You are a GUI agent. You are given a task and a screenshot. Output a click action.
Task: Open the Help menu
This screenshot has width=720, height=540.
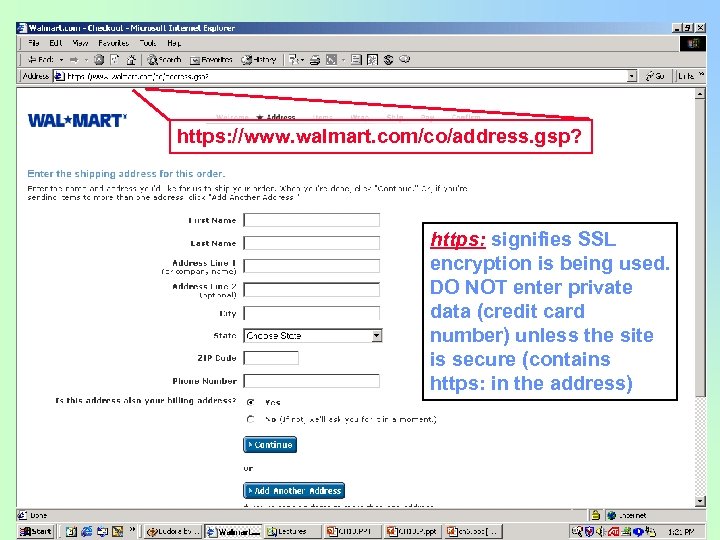tap(174, 43)
